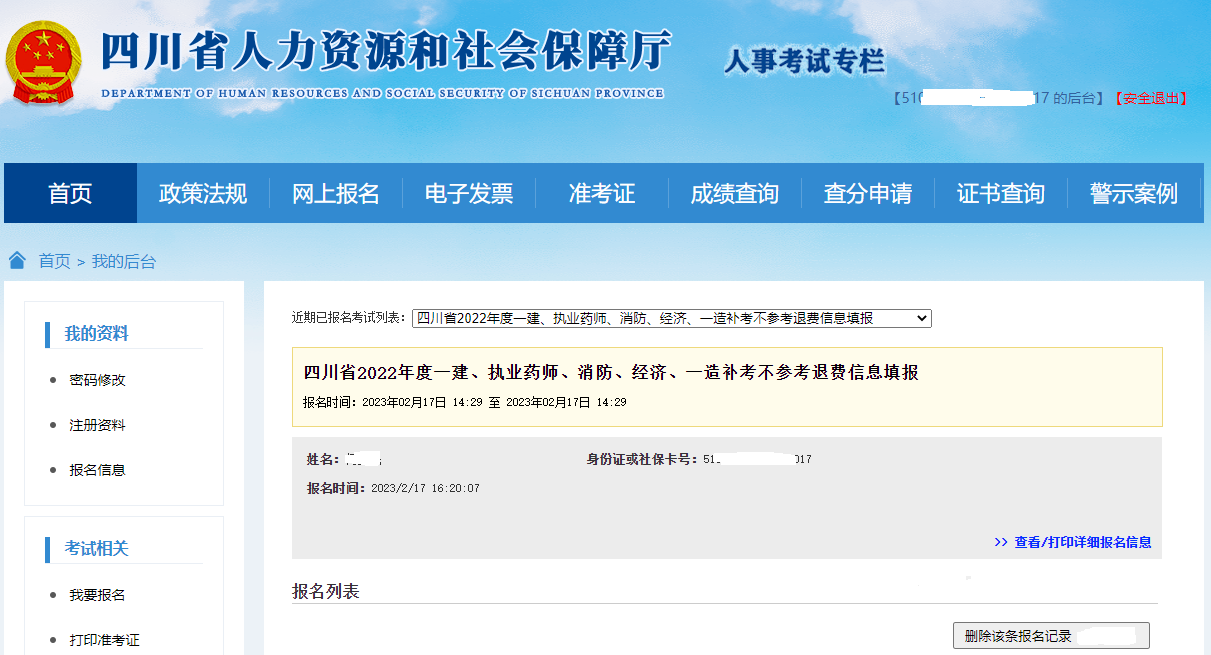View 警示案例 from the top navigation
Viewport: 1211px width, 655px height.
(x=1133, y=193)
